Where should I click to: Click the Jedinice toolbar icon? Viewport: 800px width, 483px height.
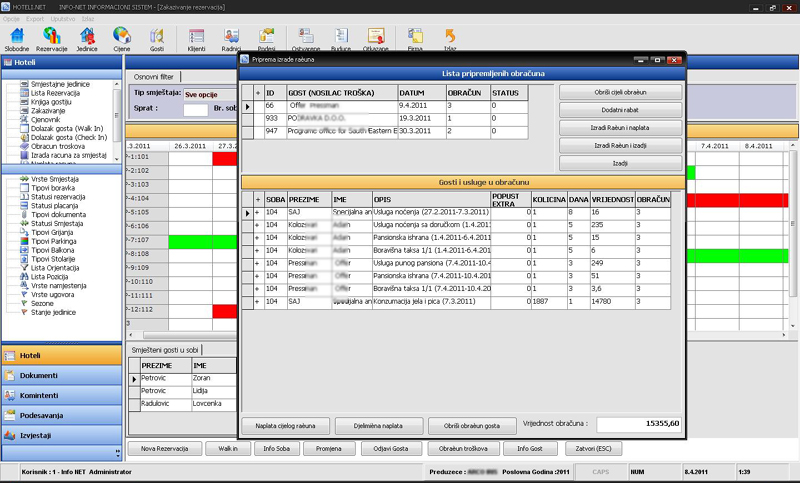coord(87,39)
